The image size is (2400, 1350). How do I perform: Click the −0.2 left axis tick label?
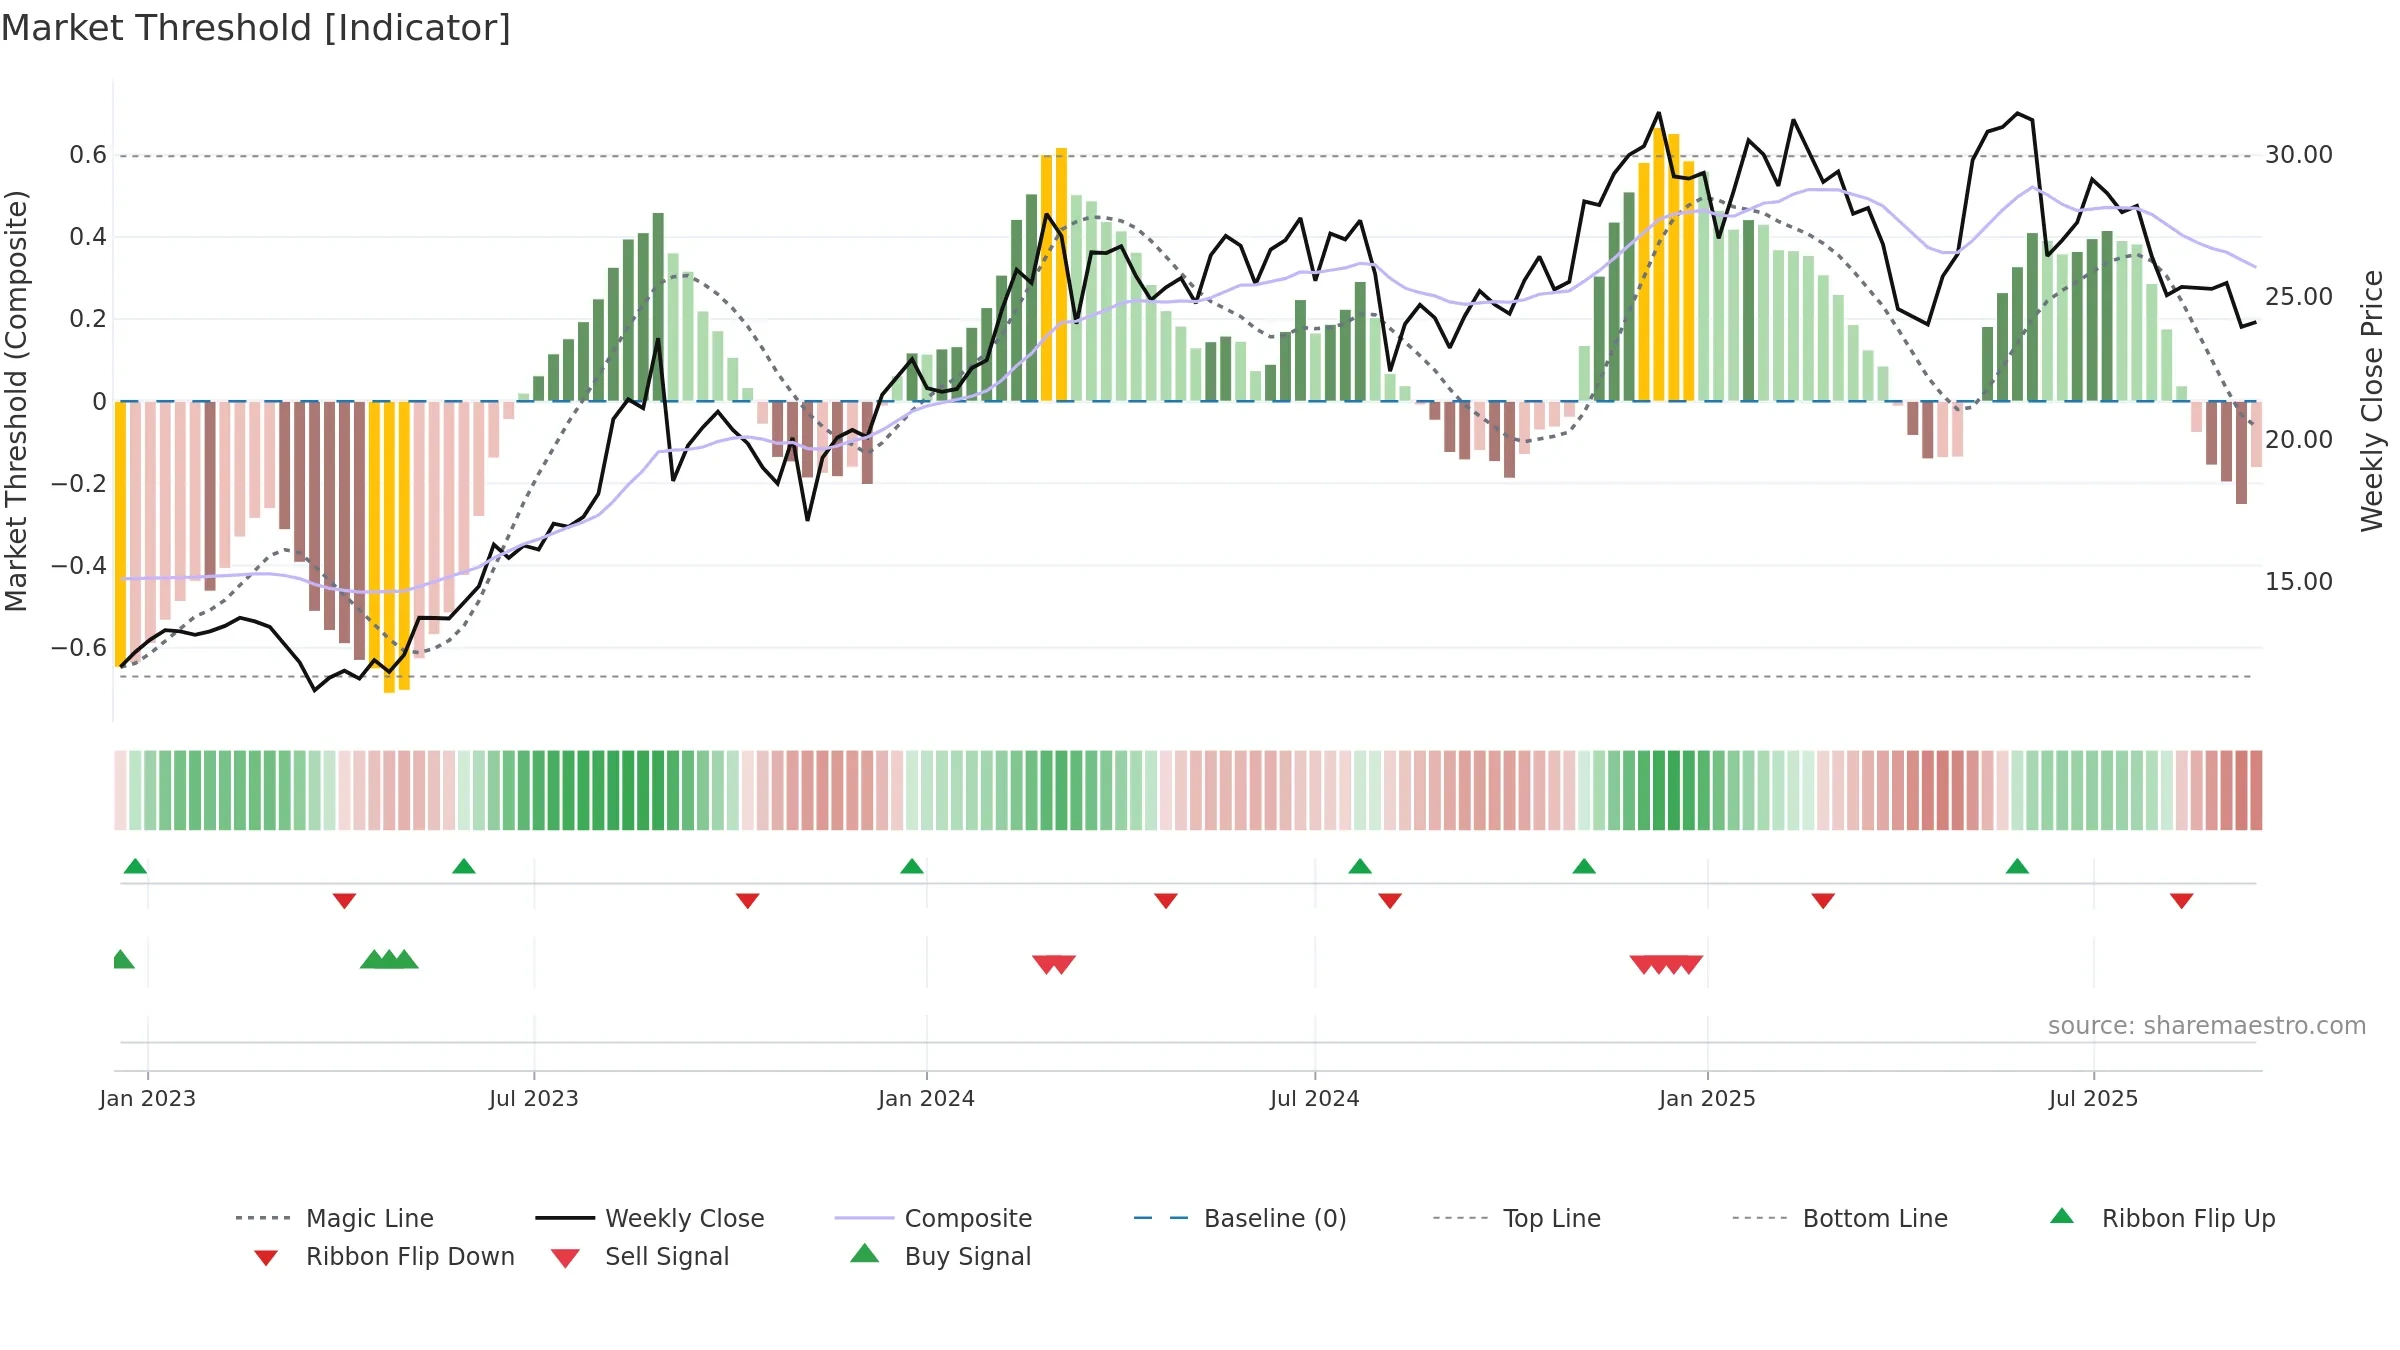tap(79, 484)
